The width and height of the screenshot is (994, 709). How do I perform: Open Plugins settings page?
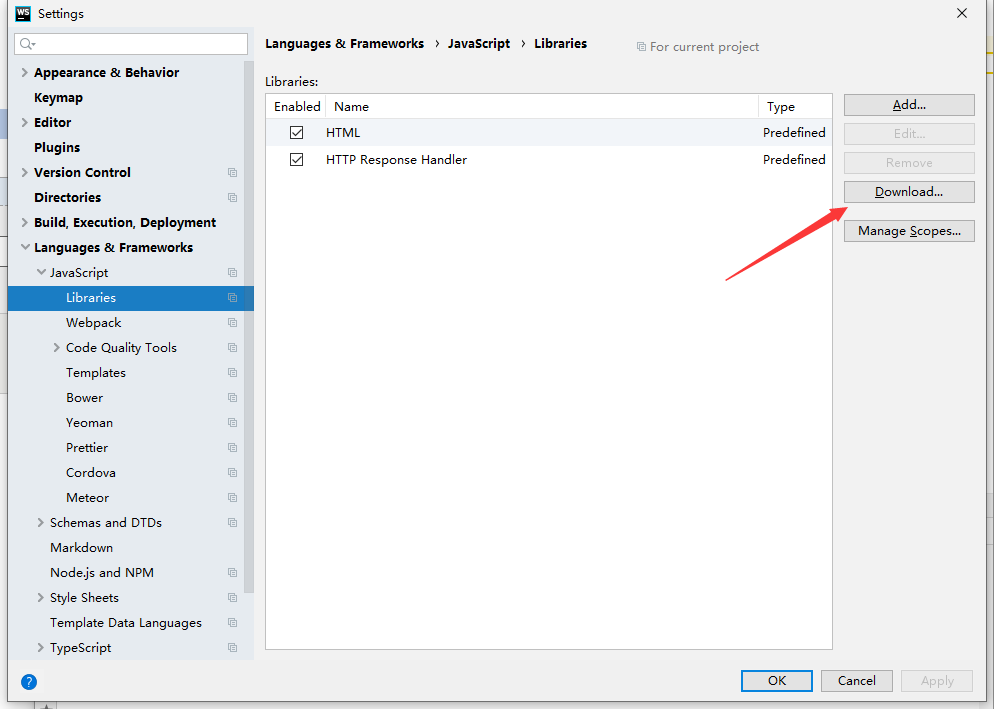click(x=57, y=148)
